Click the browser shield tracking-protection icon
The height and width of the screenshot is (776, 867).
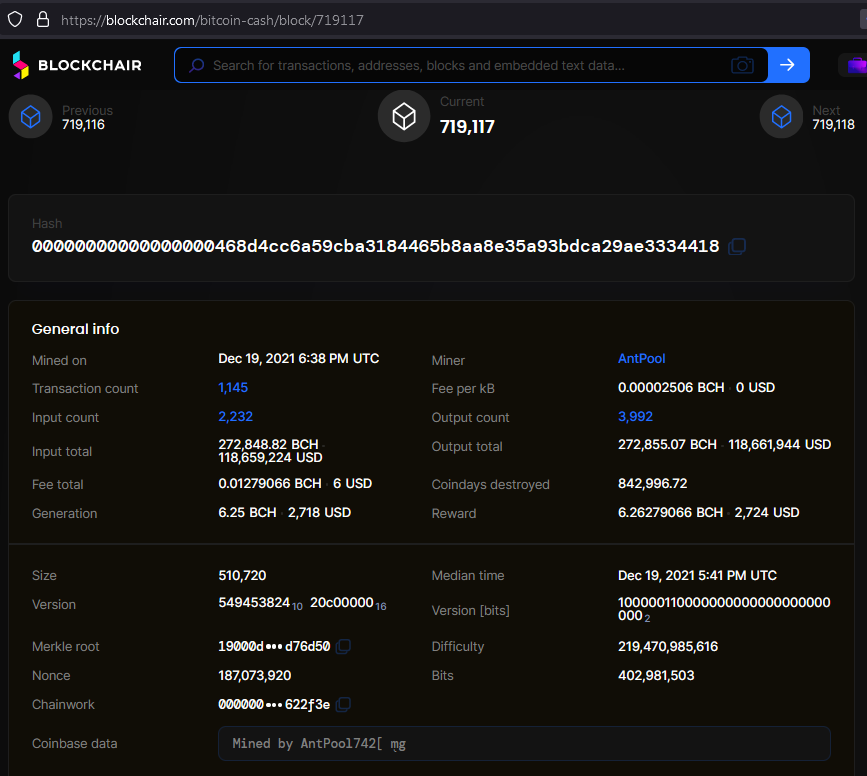[15, 19]
